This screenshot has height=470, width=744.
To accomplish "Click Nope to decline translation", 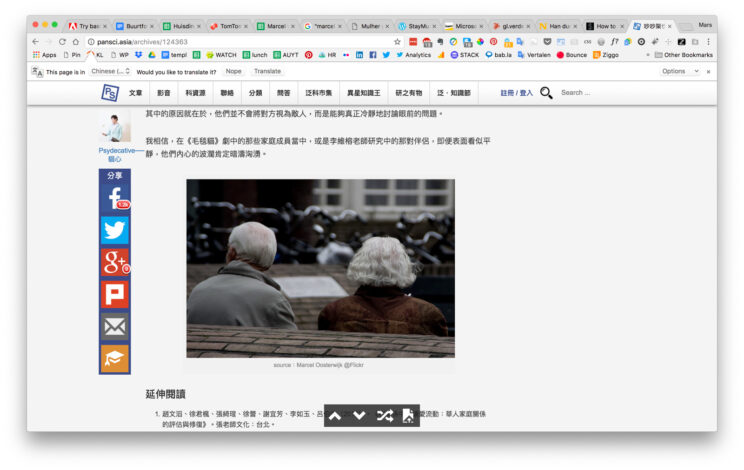I will click(233, 71).
